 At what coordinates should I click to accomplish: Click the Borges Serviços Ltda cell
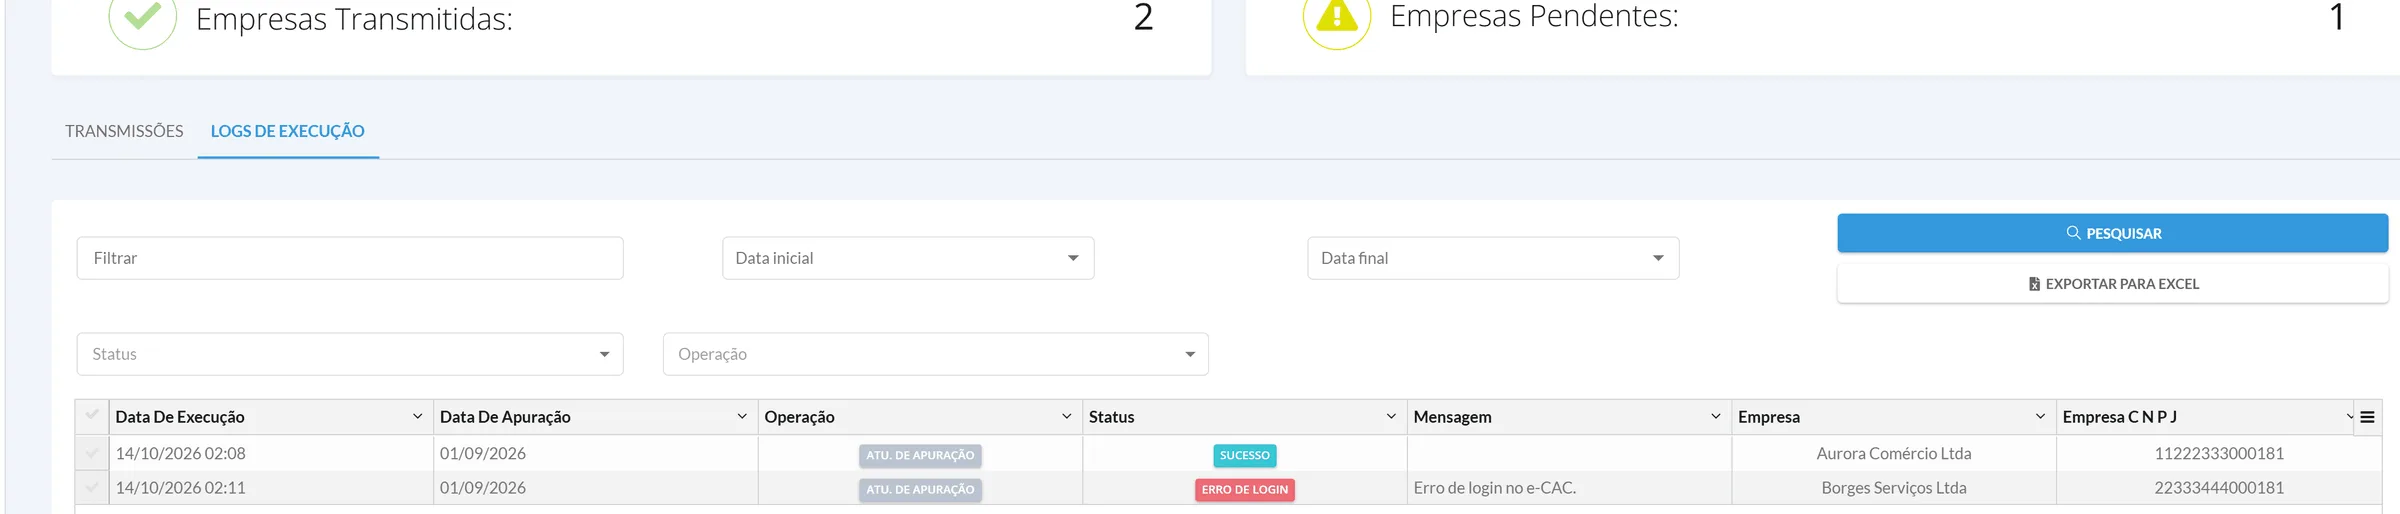[1894, 487]
